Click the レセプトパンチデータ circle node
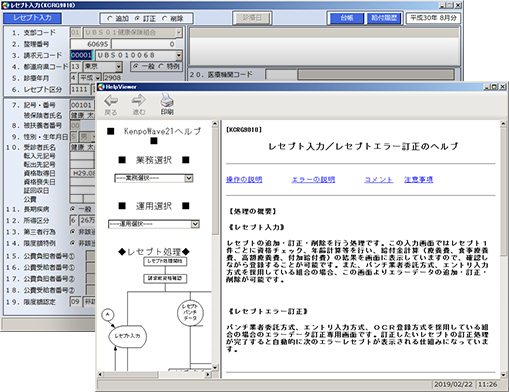509x392 pixels. coord(190,313)
